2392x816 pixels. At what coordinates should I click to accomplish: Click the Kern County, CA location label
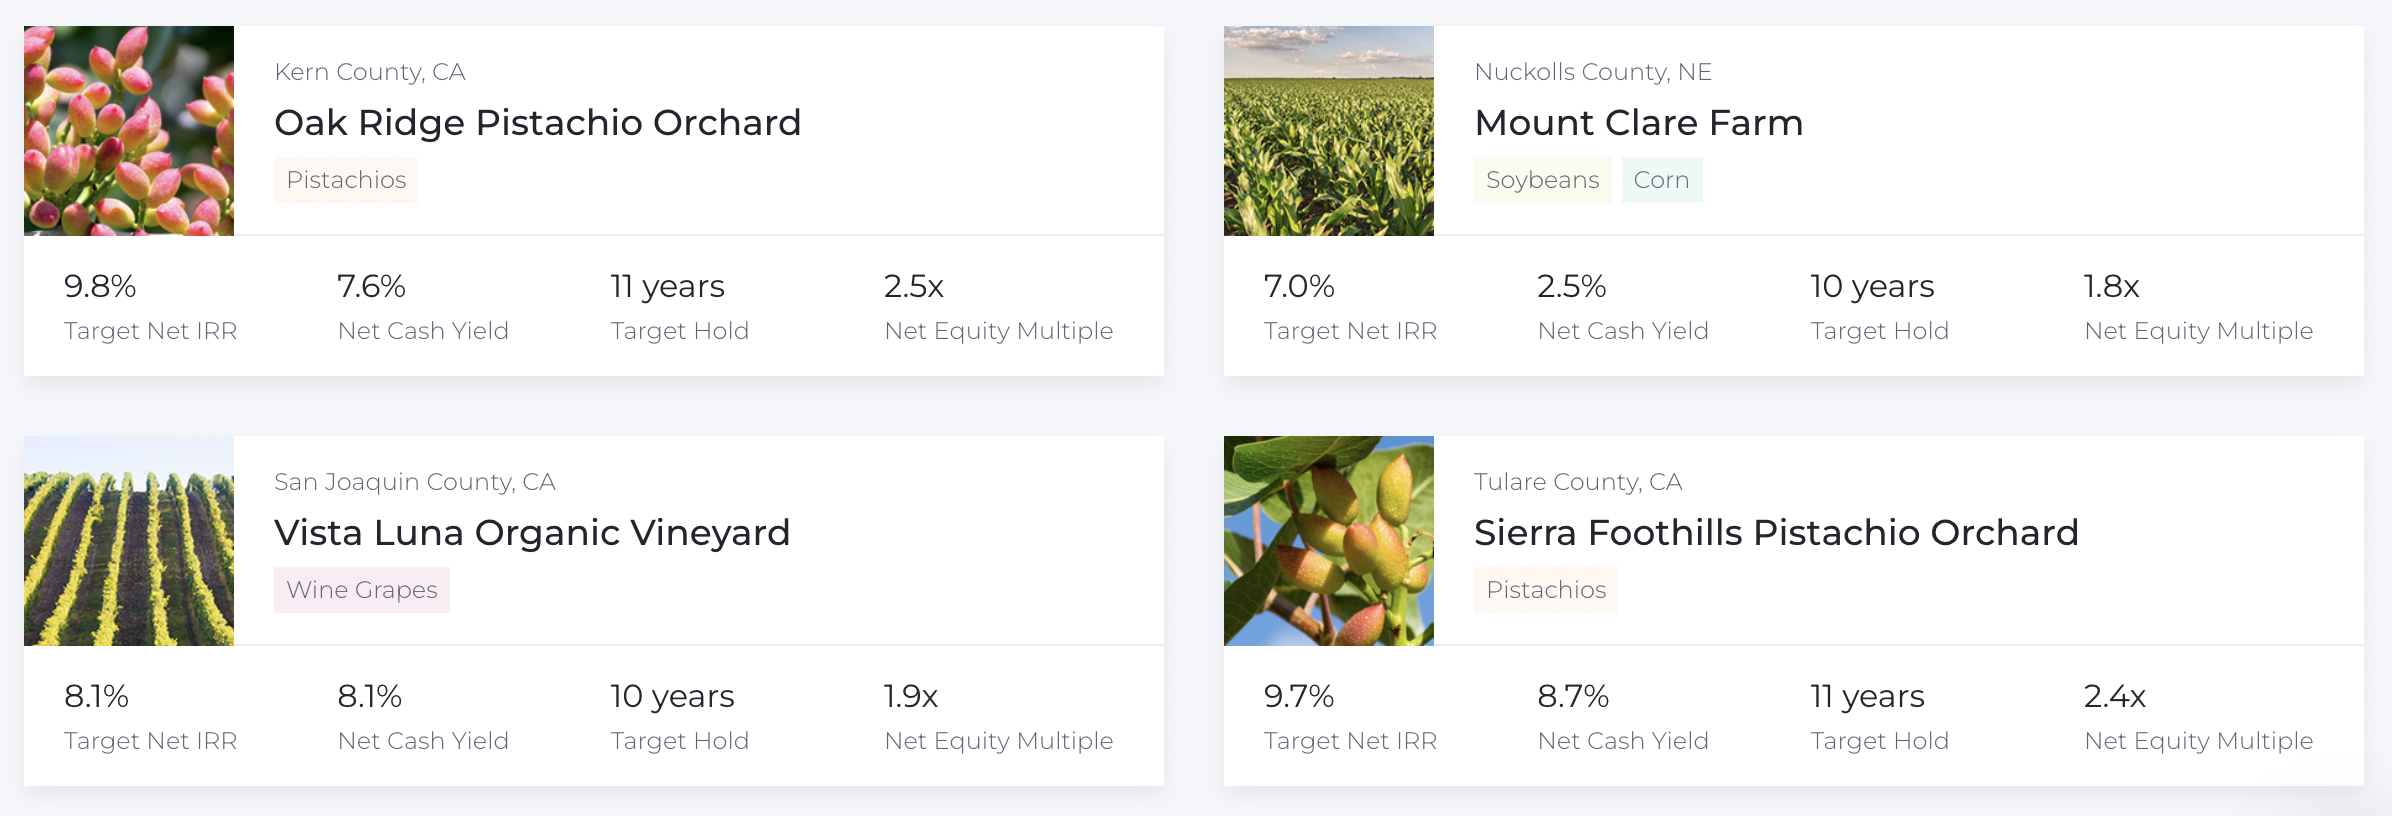pyautogui.click(x=370, y=71)
